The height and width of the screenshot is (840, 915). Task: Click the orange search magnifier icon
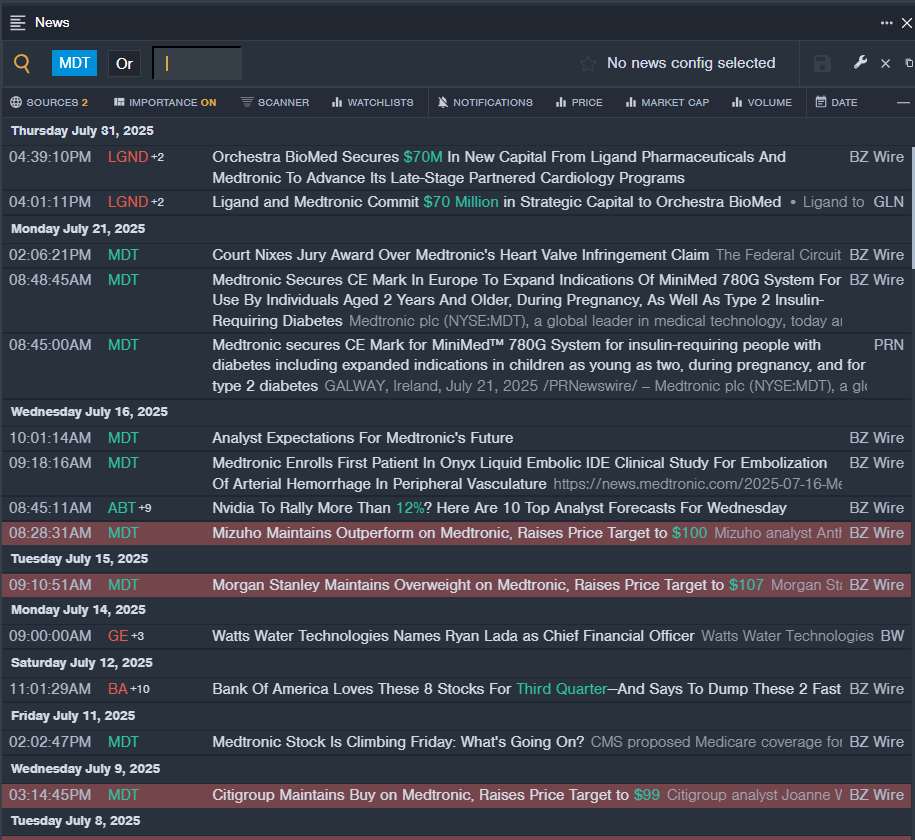[x=22, y=63]
